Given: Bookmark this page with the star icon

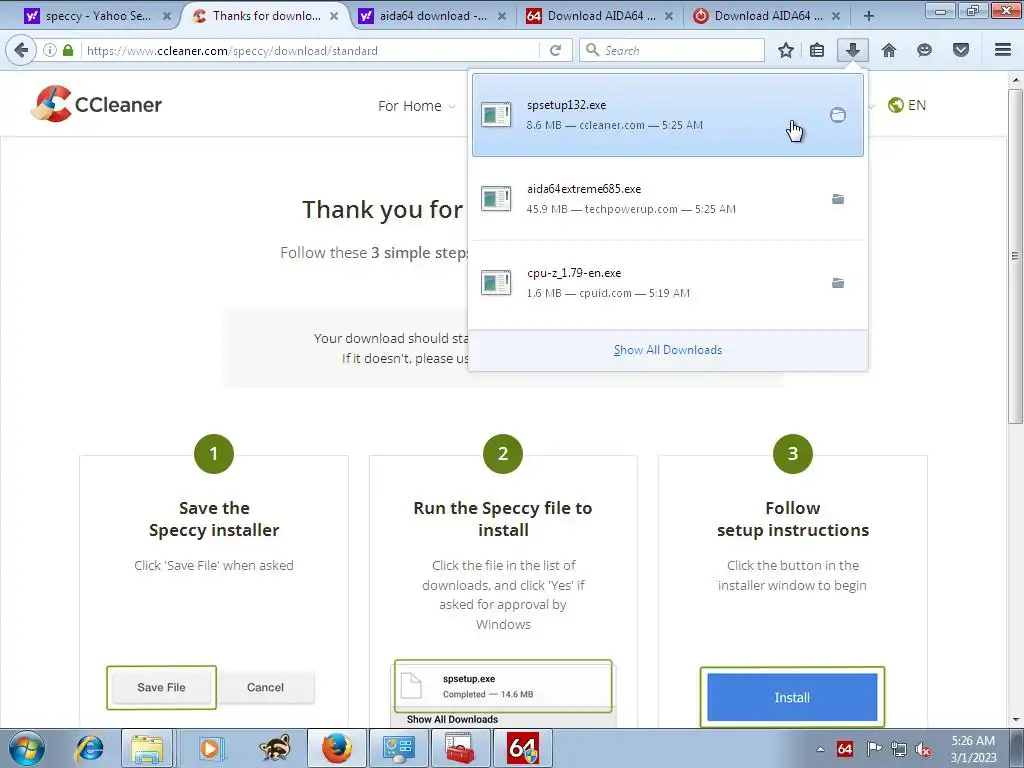Looking at the screenshot, I should point(786,50).
